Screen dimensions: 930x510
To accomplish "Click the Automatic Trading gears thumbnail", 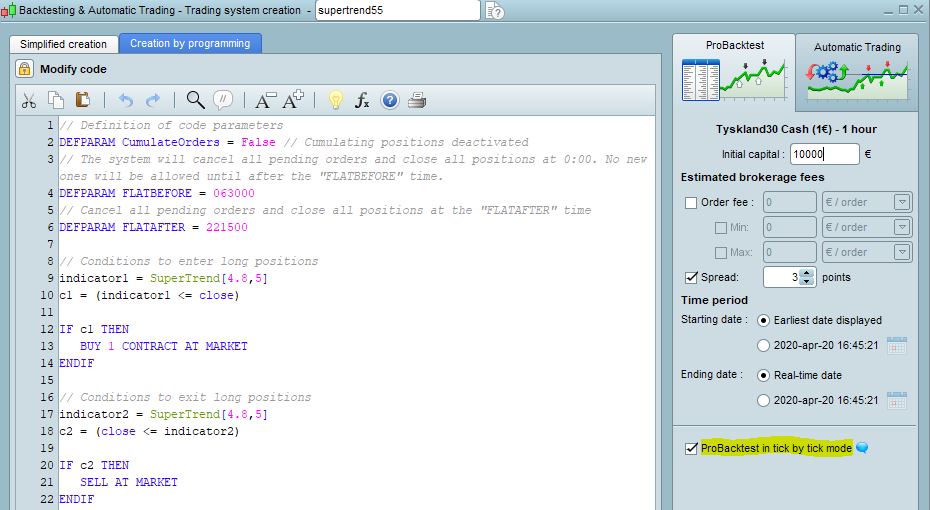I will point(857,80).
